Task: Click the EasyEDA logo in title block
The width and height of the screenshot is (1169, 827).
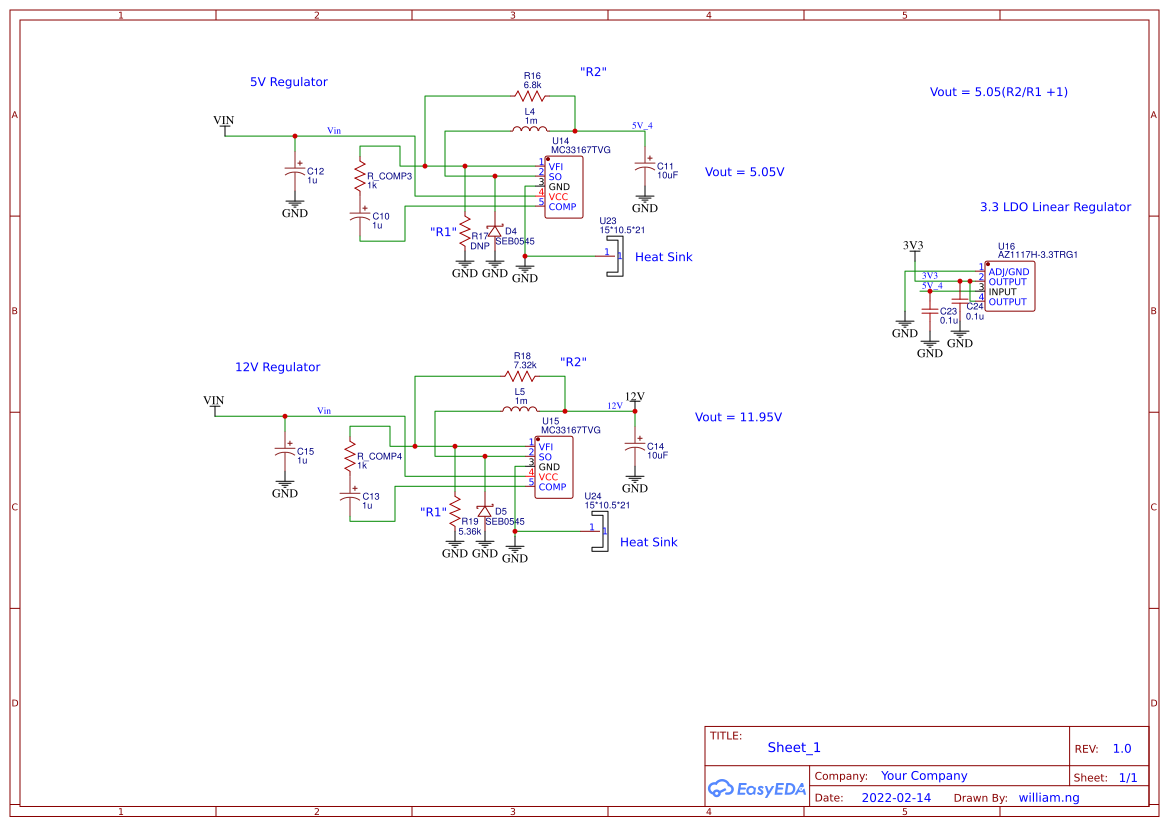Action: tap(756, 789)
